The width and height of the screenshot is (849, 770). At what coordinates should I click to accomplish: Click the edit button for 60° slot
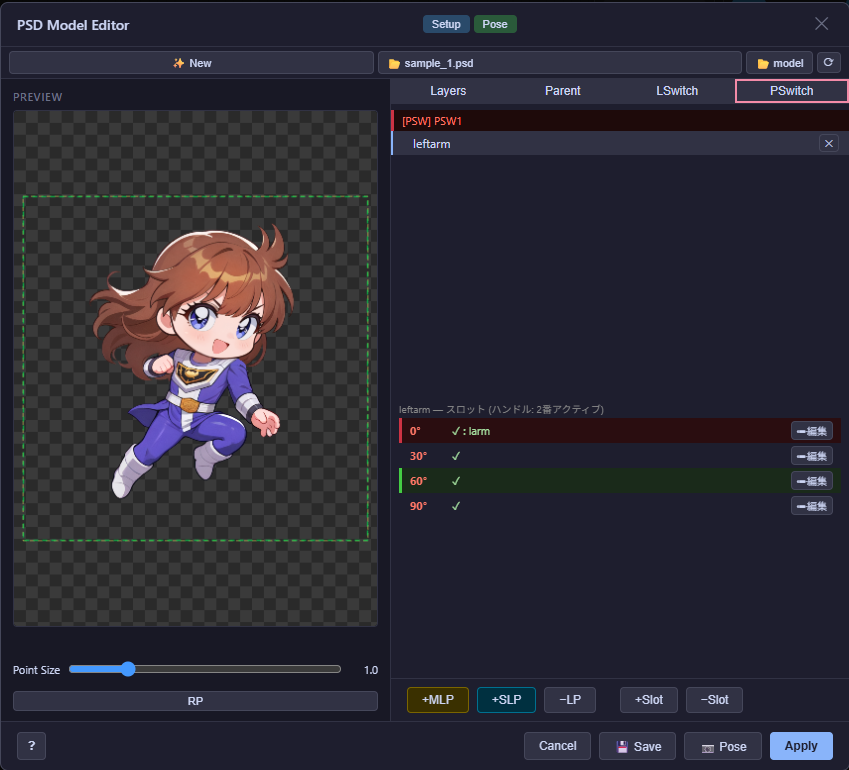coord(812,481)
